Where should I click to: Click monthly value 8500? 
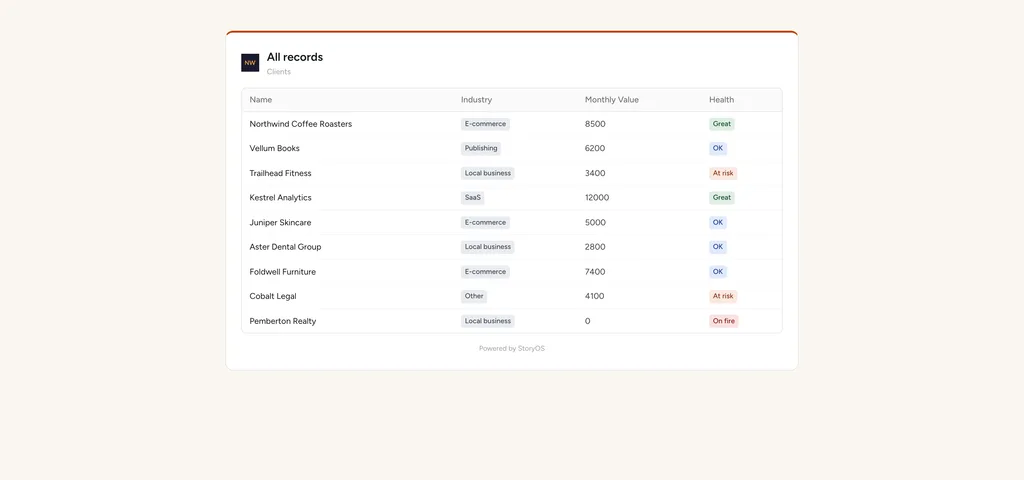point(595,124)
